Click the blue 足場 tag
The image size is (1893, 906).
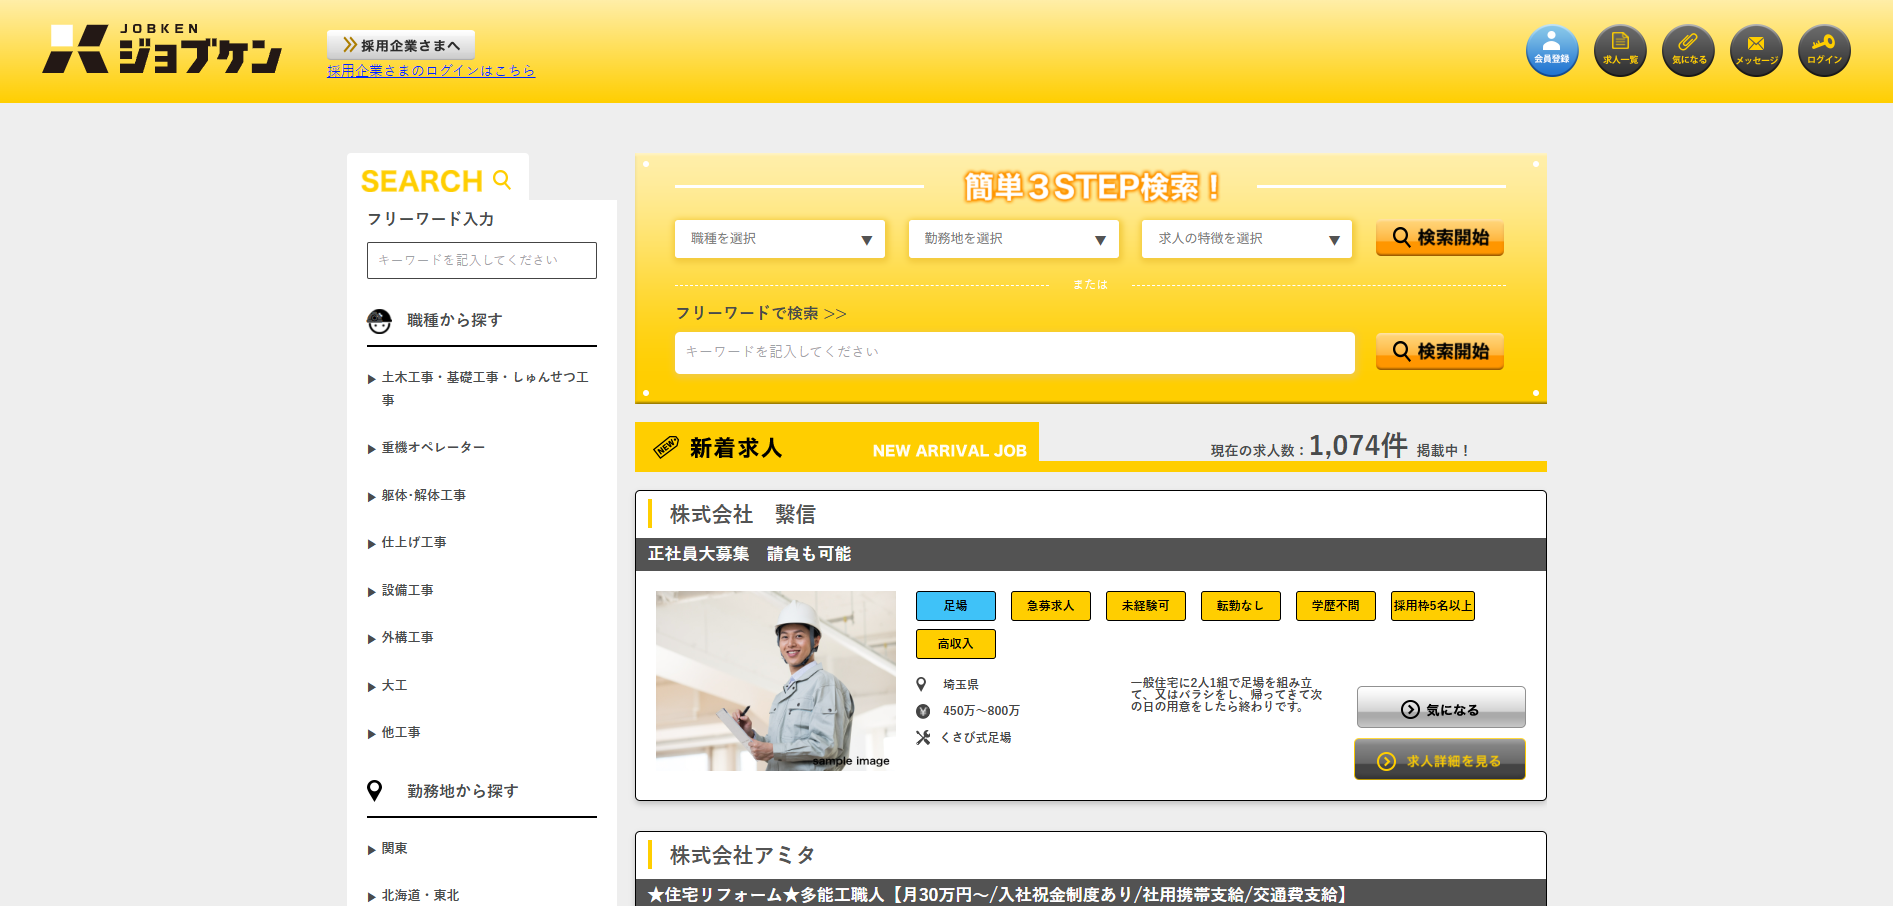(955, 606)
